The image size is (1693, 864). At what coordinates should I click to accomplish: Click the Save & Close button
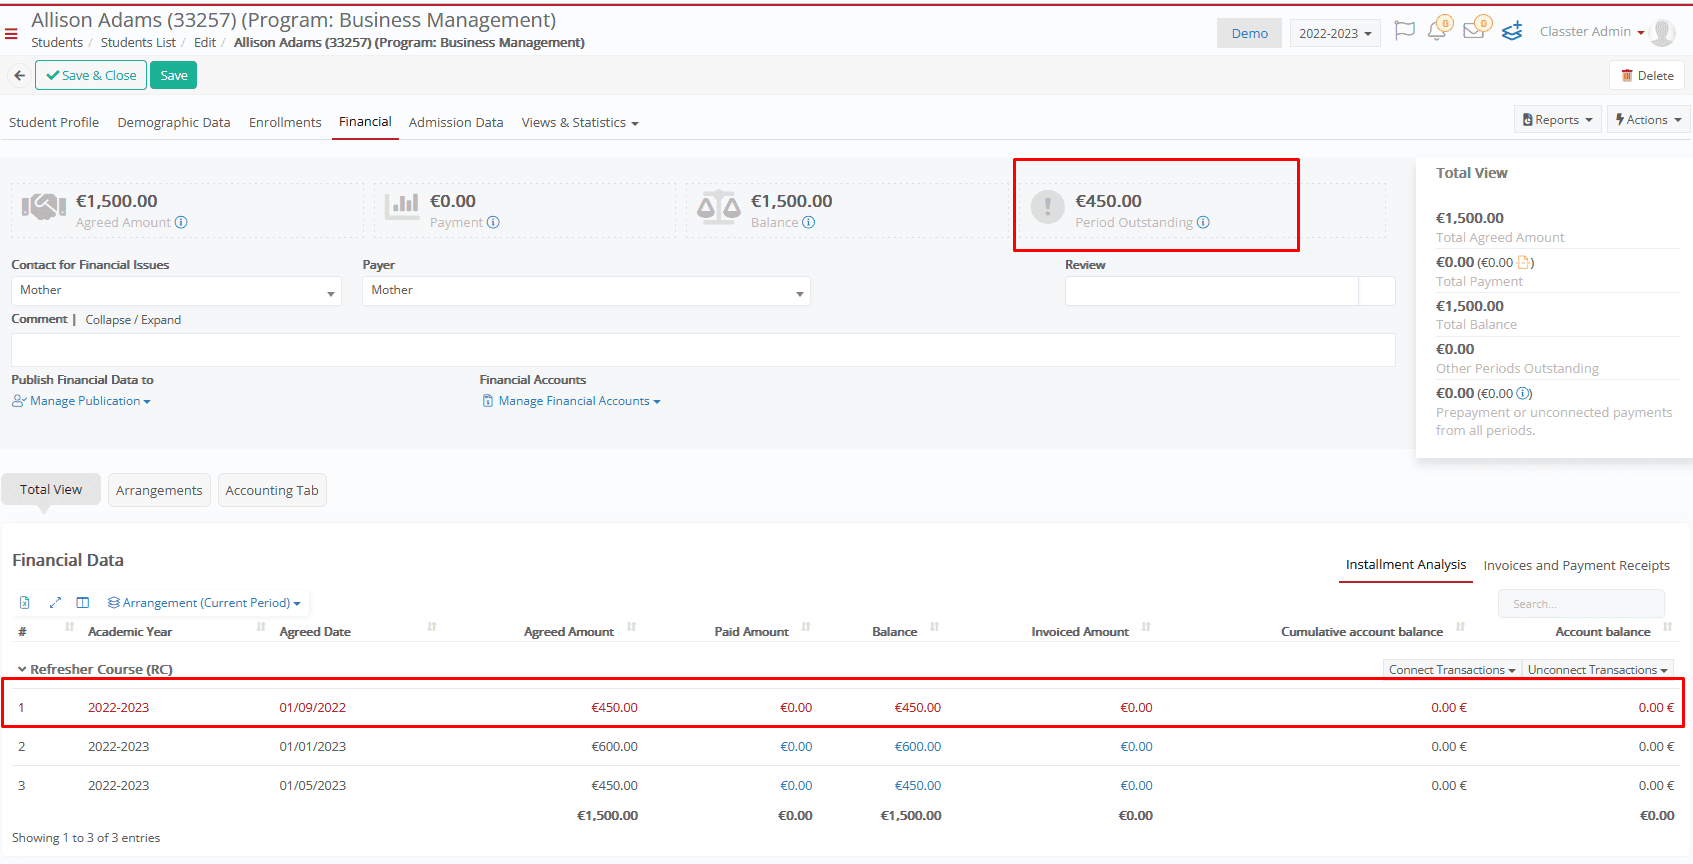91,75
